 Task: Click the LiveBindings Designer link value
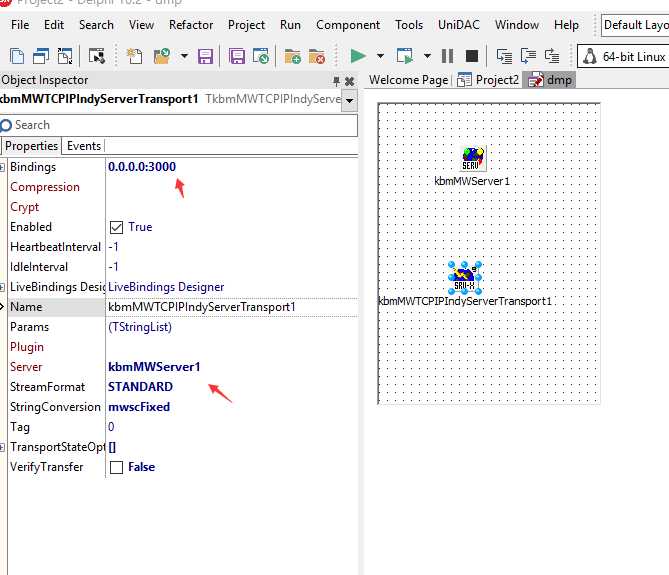pos(166,287)
